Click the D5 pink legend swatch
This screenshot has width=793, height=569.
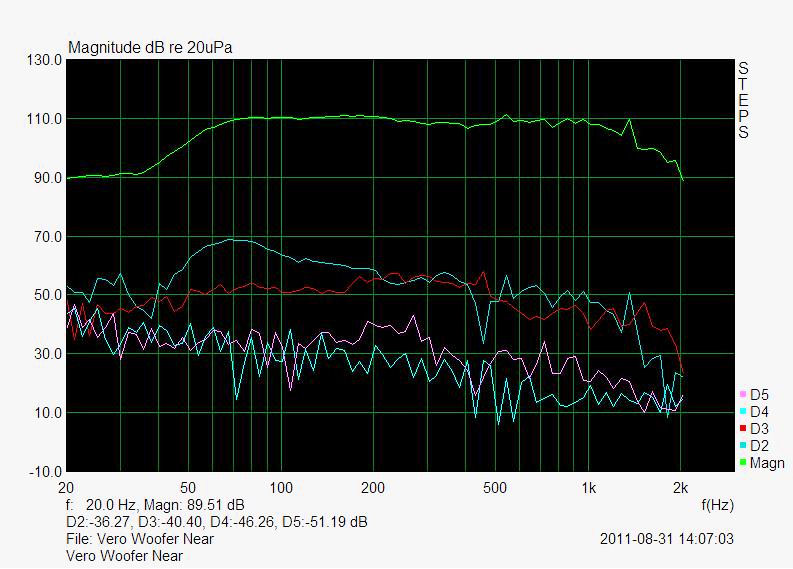[x=743, y=394]
